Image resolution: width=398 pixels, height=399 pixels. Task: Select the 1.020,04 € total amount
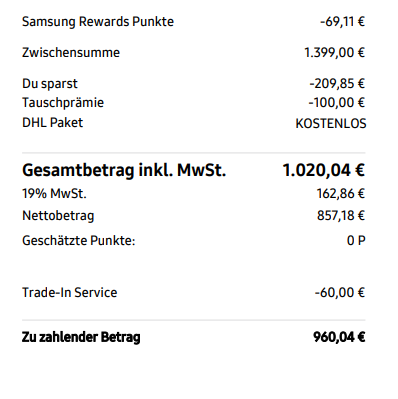point(324,170)
